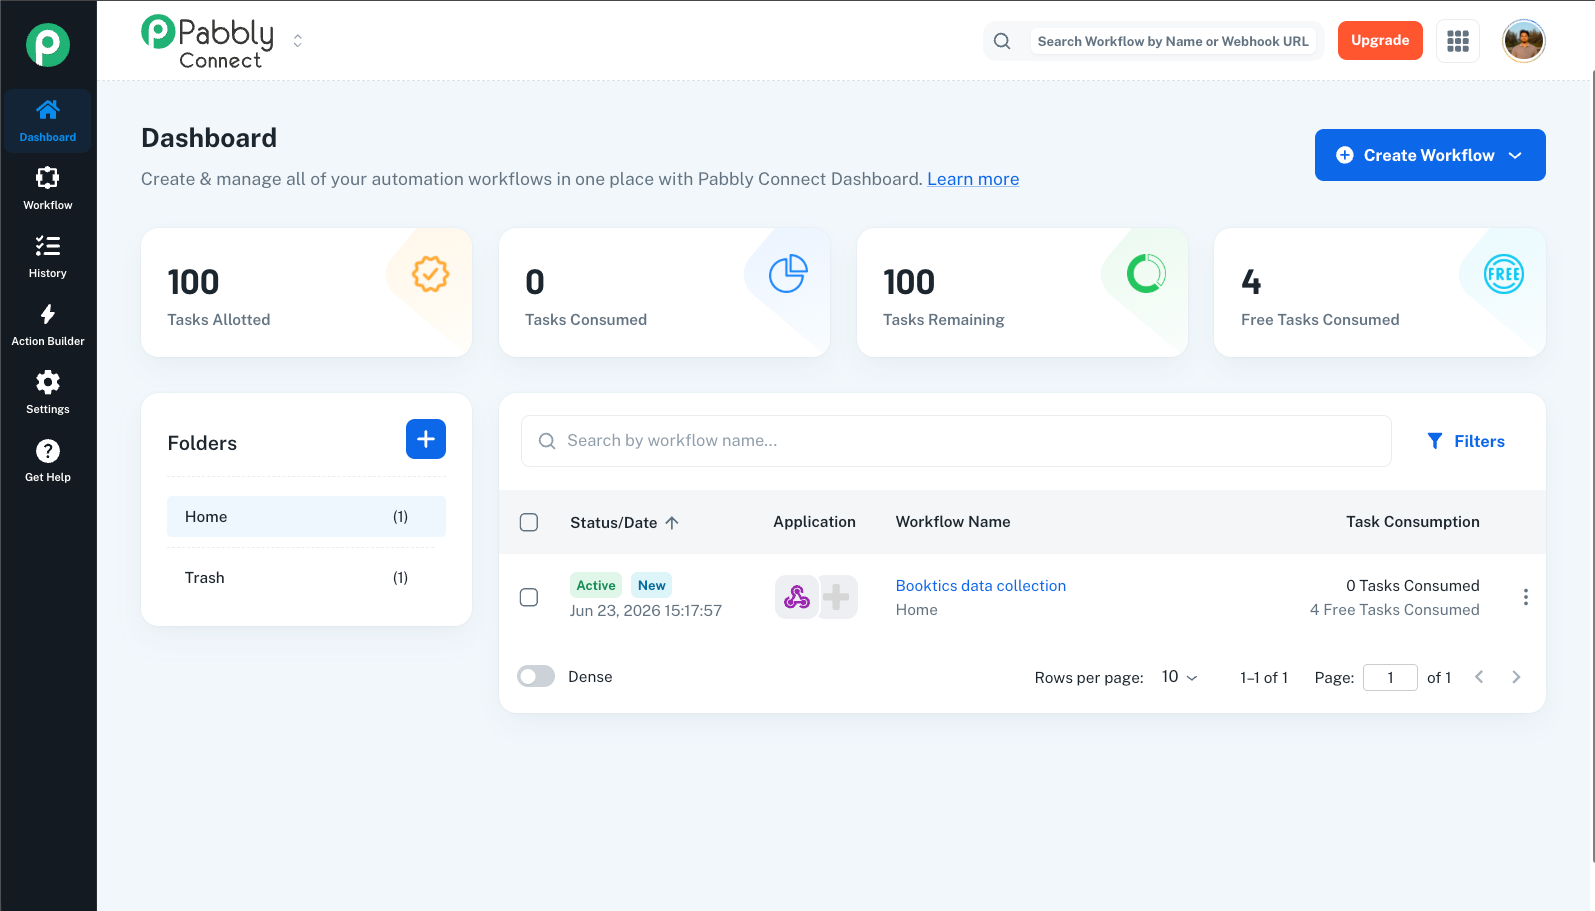This screenshot has width=1595, height=911.
Task: Click the webhook application icon
Action: [797, 597]
